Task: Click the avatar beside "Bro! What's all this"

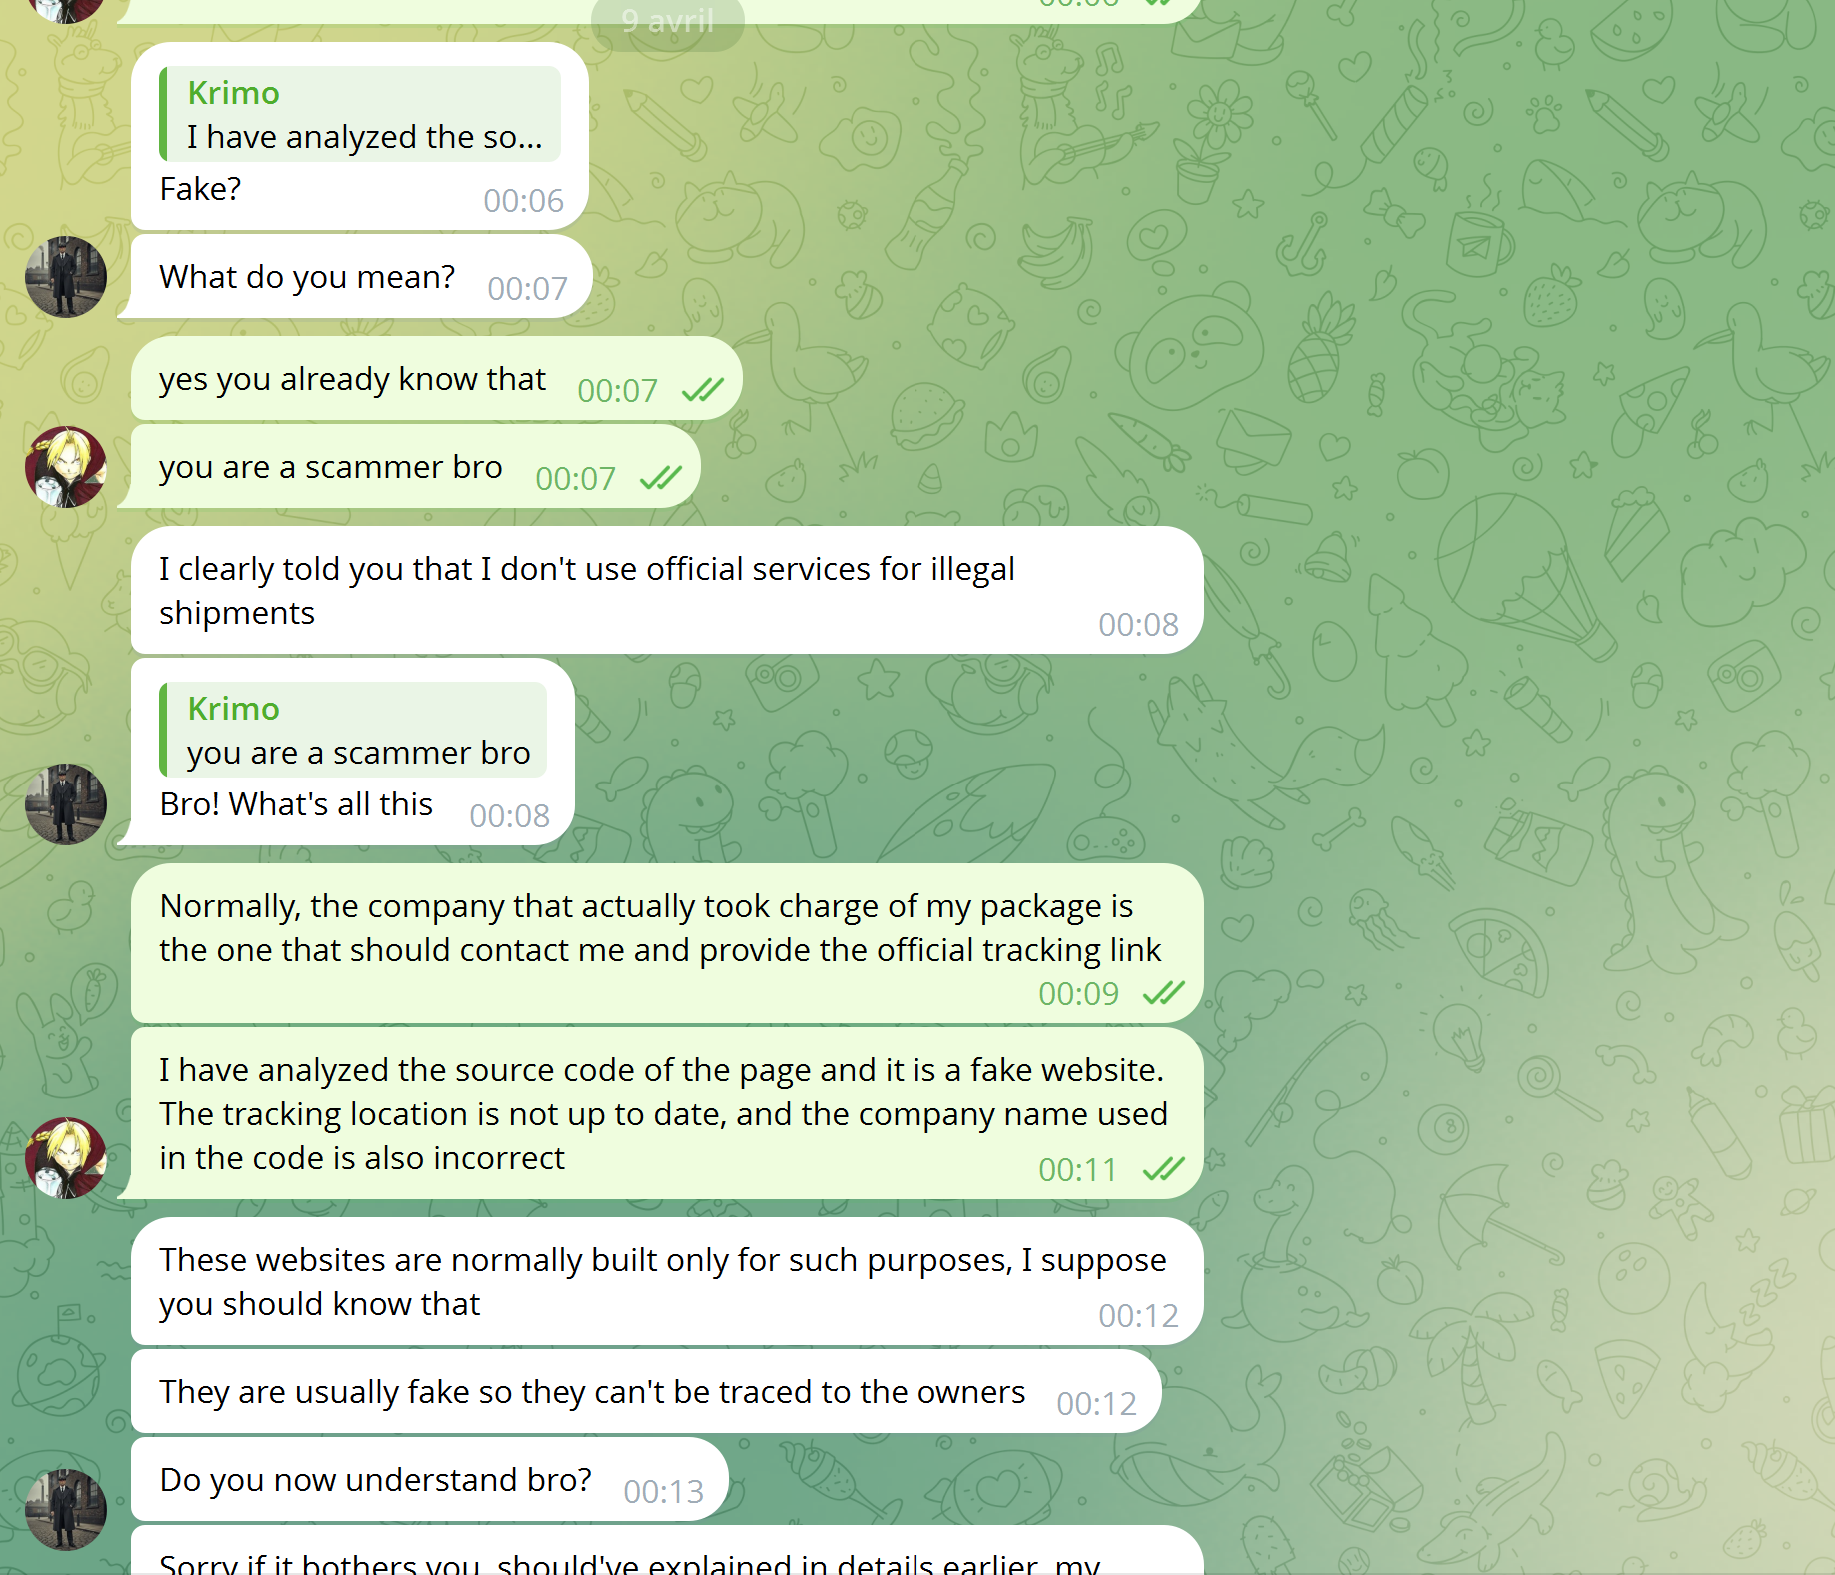Action: pos(66,804)
